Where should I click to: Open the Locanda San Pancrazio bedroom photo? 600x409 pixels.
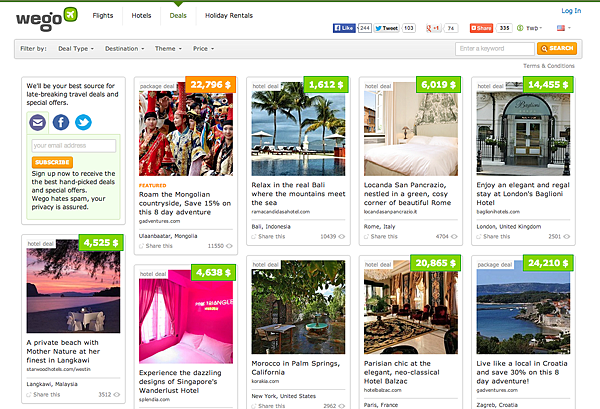(411, 129)
